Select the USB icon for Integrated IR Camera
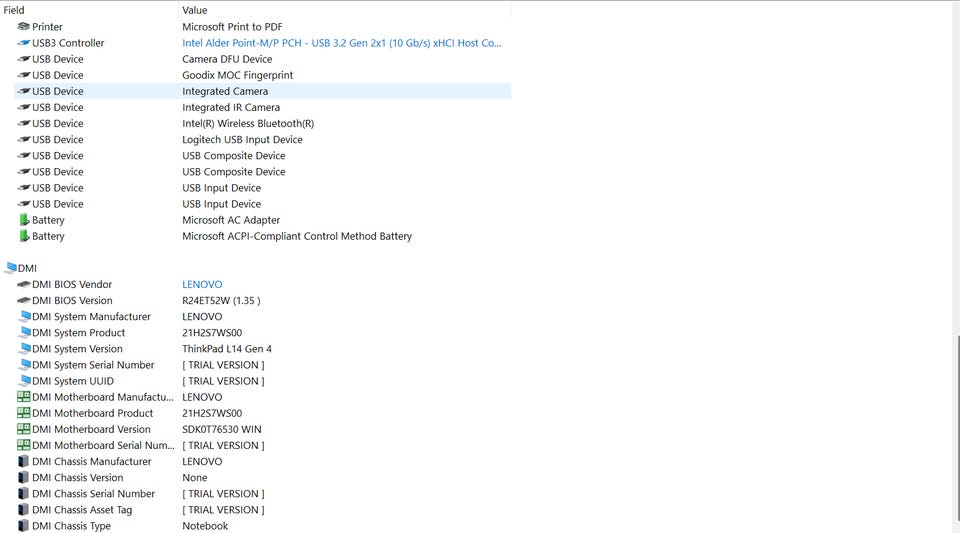Screen dimensions: 960x533 pyautogui.click(x=23, y=107)
